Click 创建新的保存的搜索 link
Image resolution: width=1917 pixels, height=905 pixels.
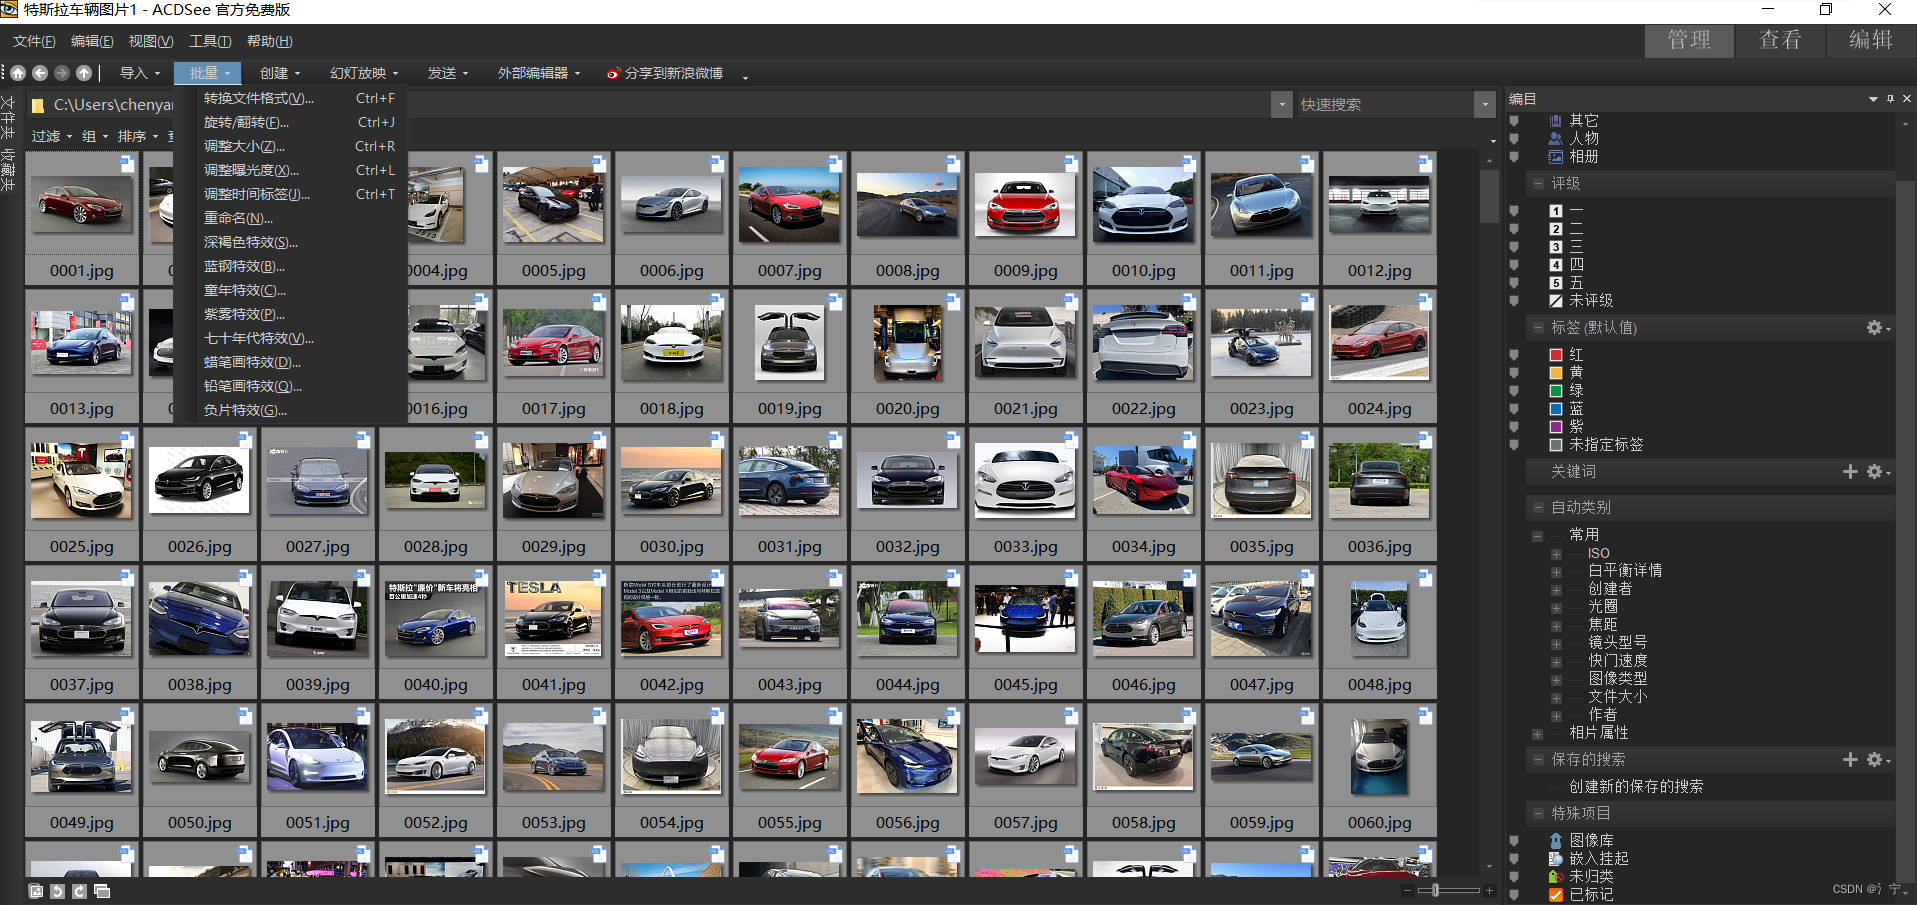tap(1636, 787)
